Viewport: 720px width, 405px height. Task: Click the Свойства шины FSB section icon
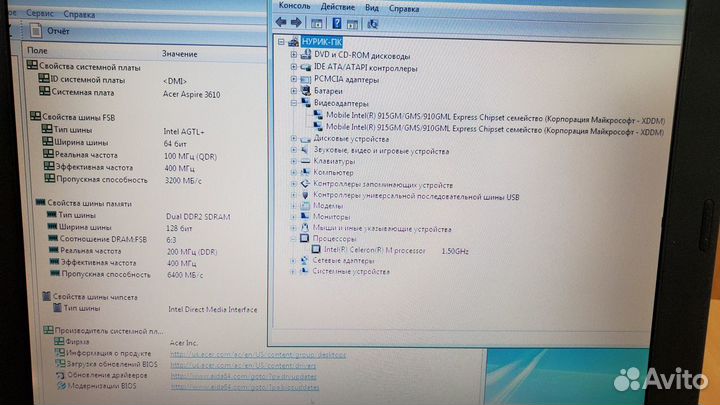(35, 116)
